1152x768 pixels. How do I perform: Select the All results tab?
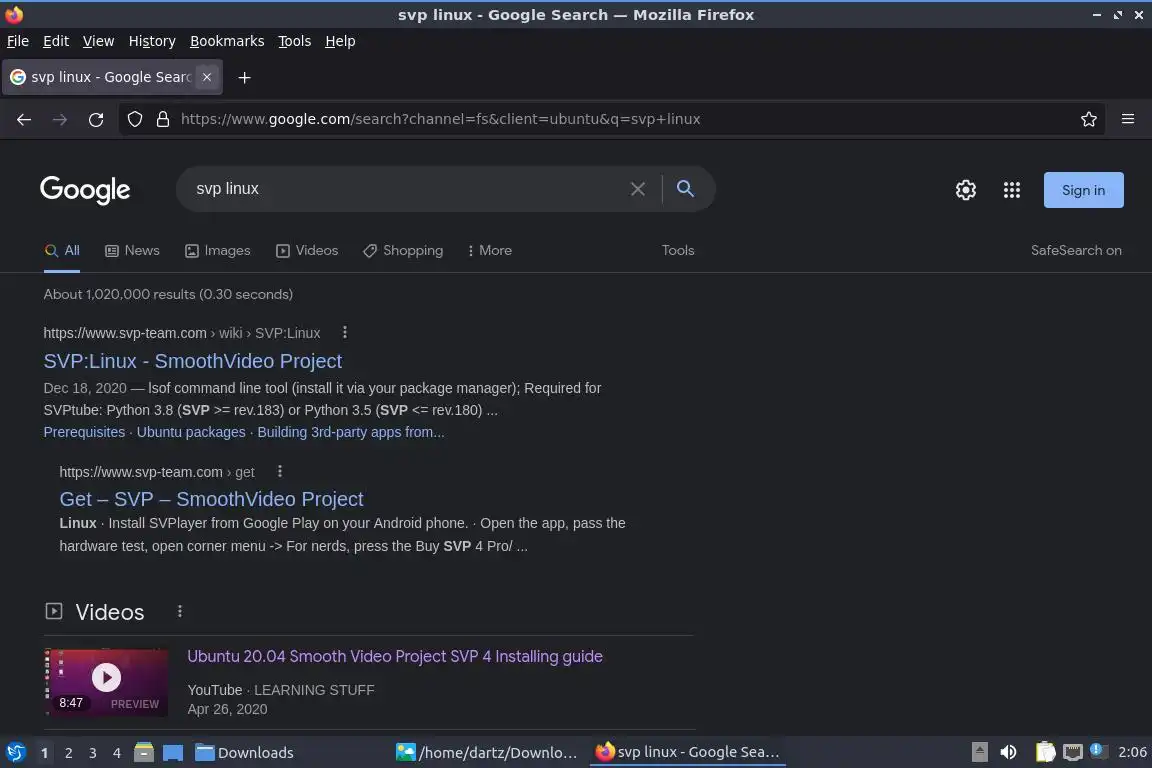[62, 251]
